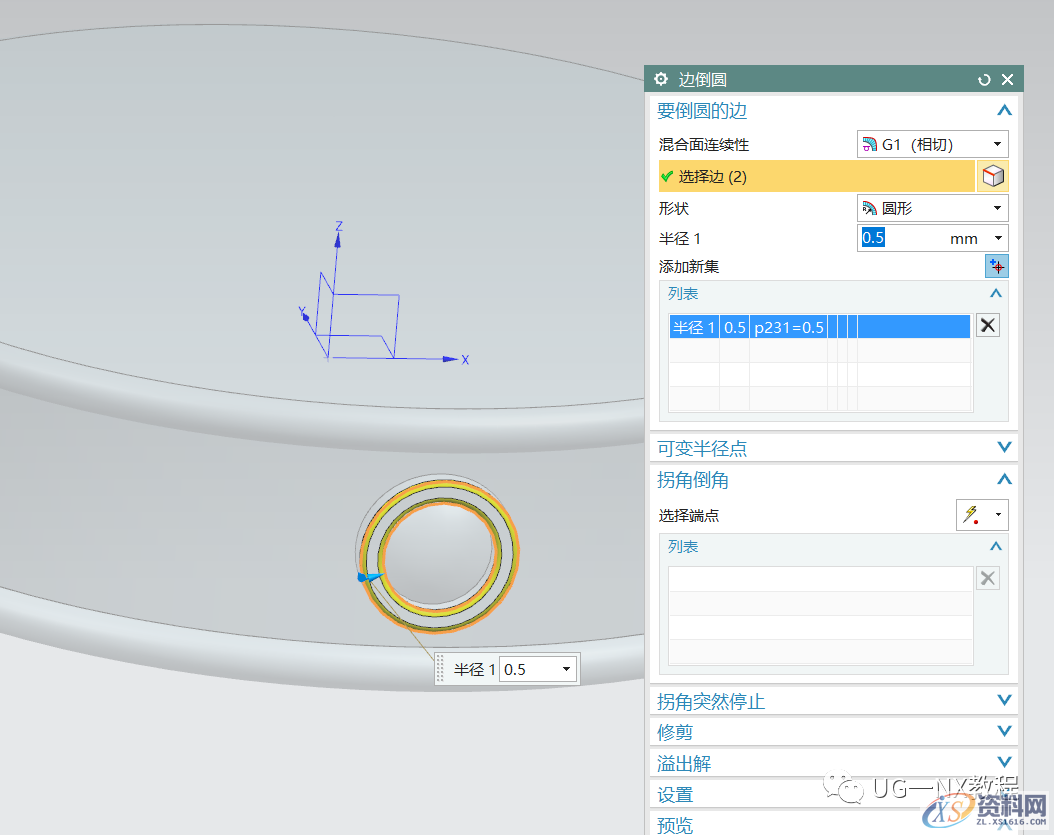Click the X icon to delete 半径1 entry
Screen dimensions: 1054x835
tap(988, 325)
